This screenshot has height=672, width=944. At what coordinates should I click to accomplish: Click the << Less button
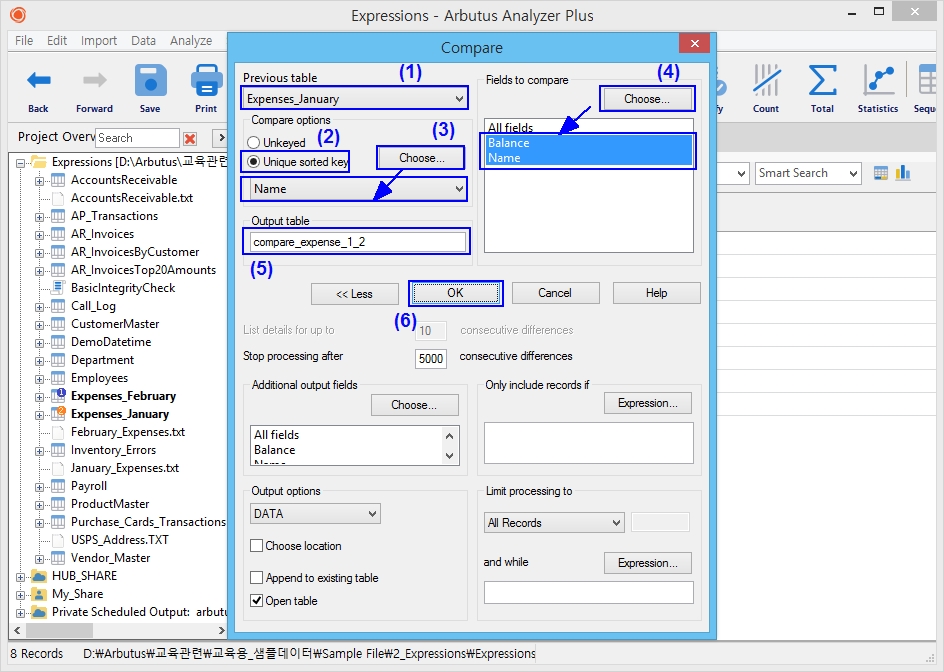tap(355, 294)
